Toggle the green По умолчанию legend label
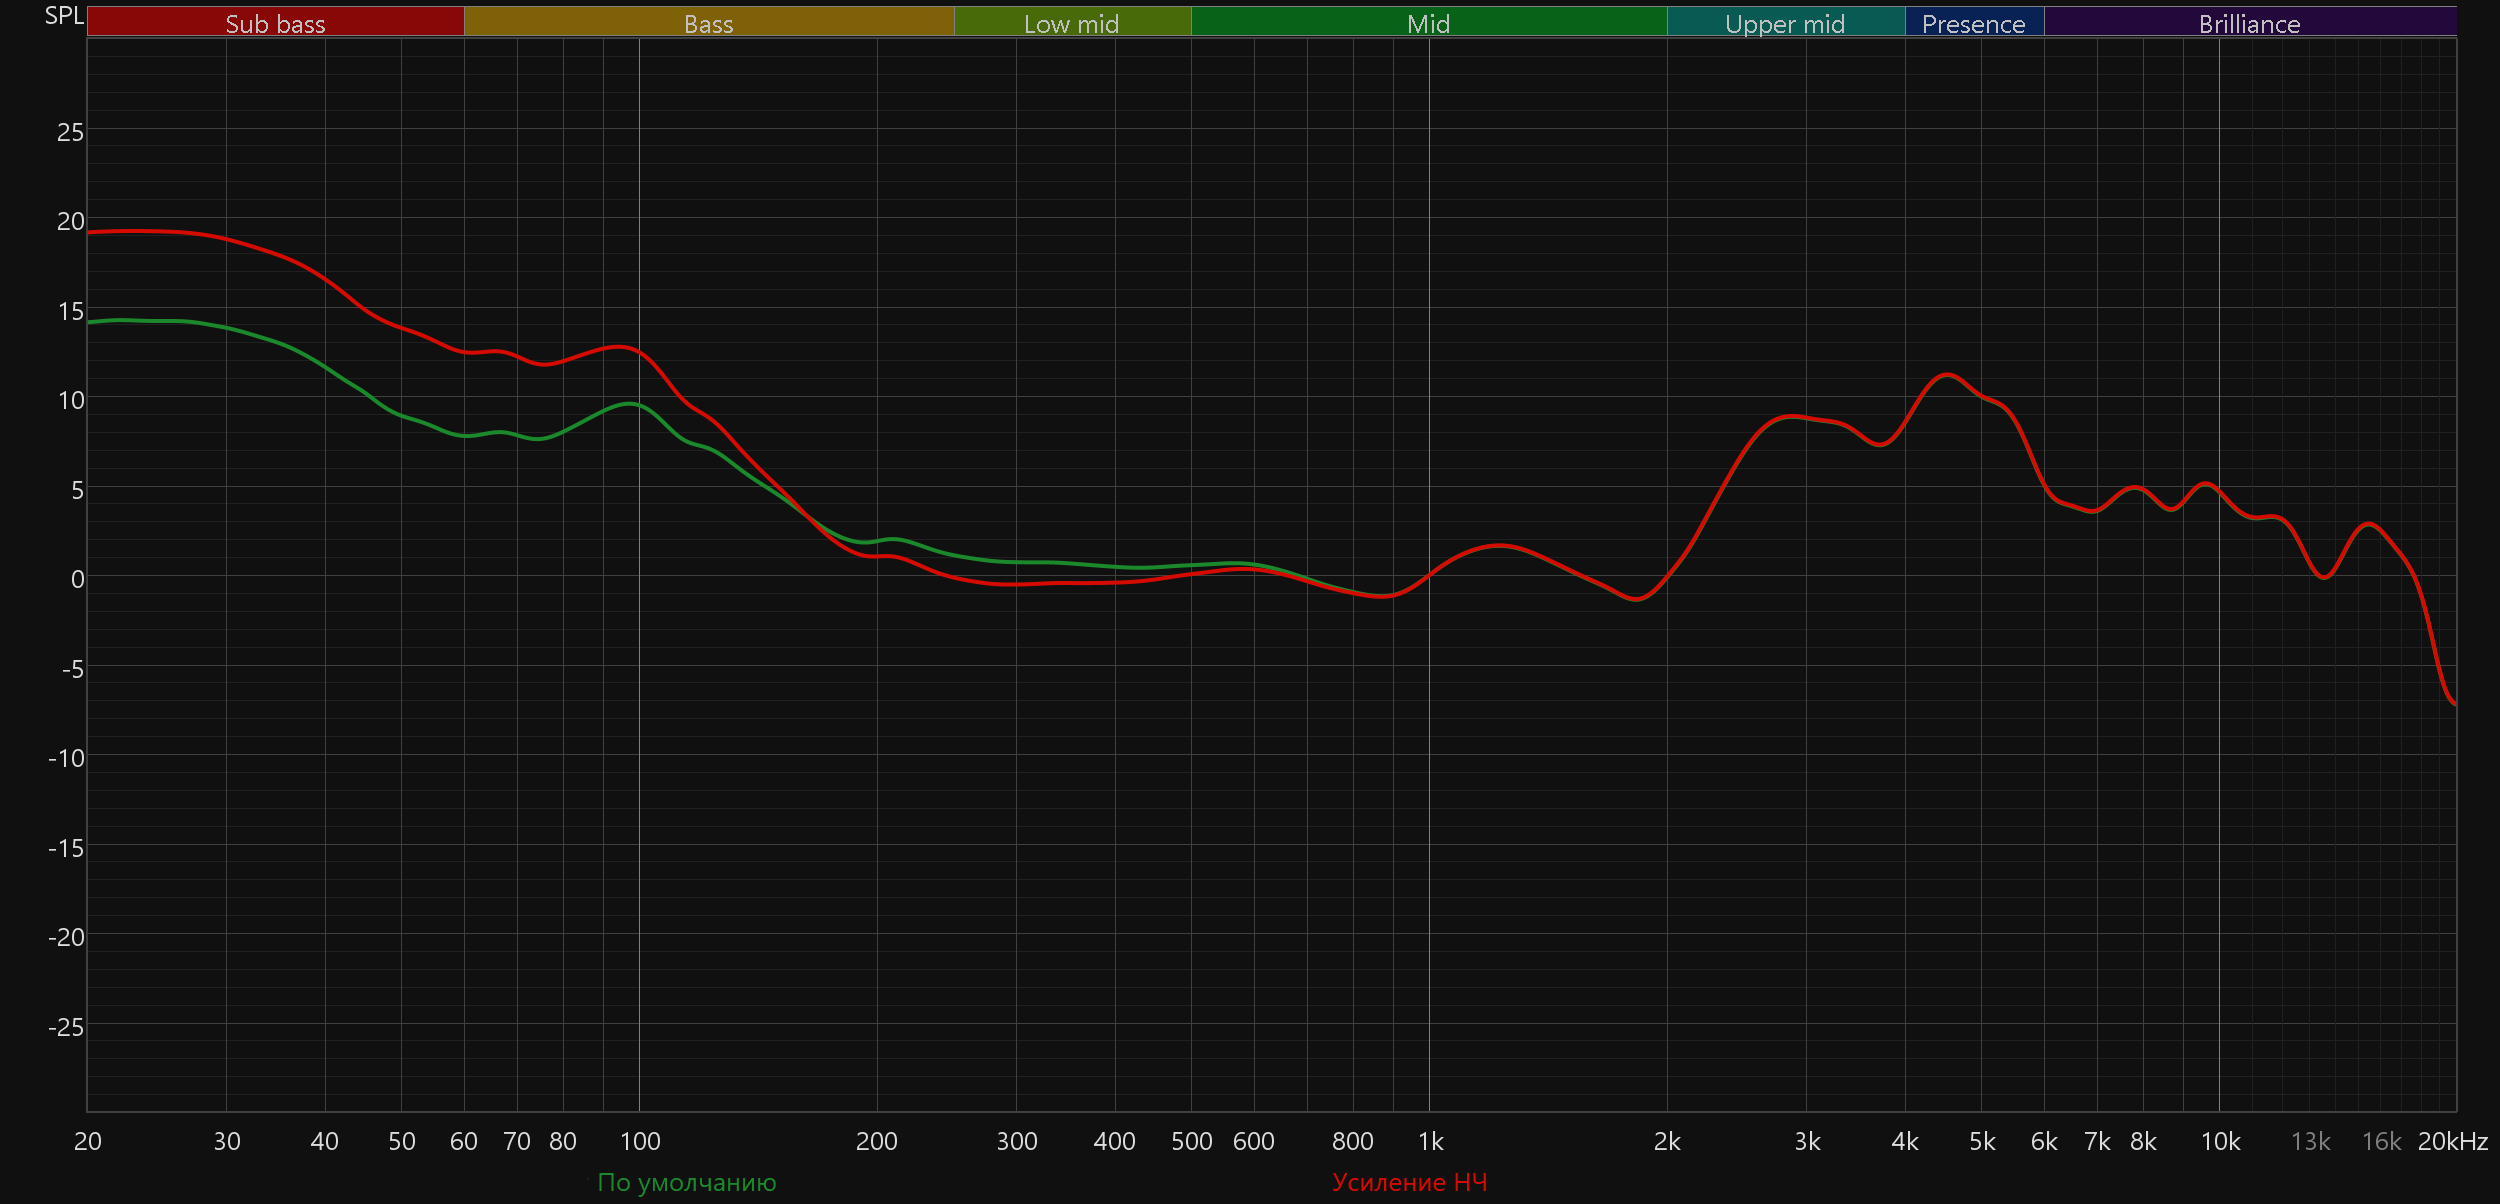Screen dimensions: 2500x1204 (686, 1182)
